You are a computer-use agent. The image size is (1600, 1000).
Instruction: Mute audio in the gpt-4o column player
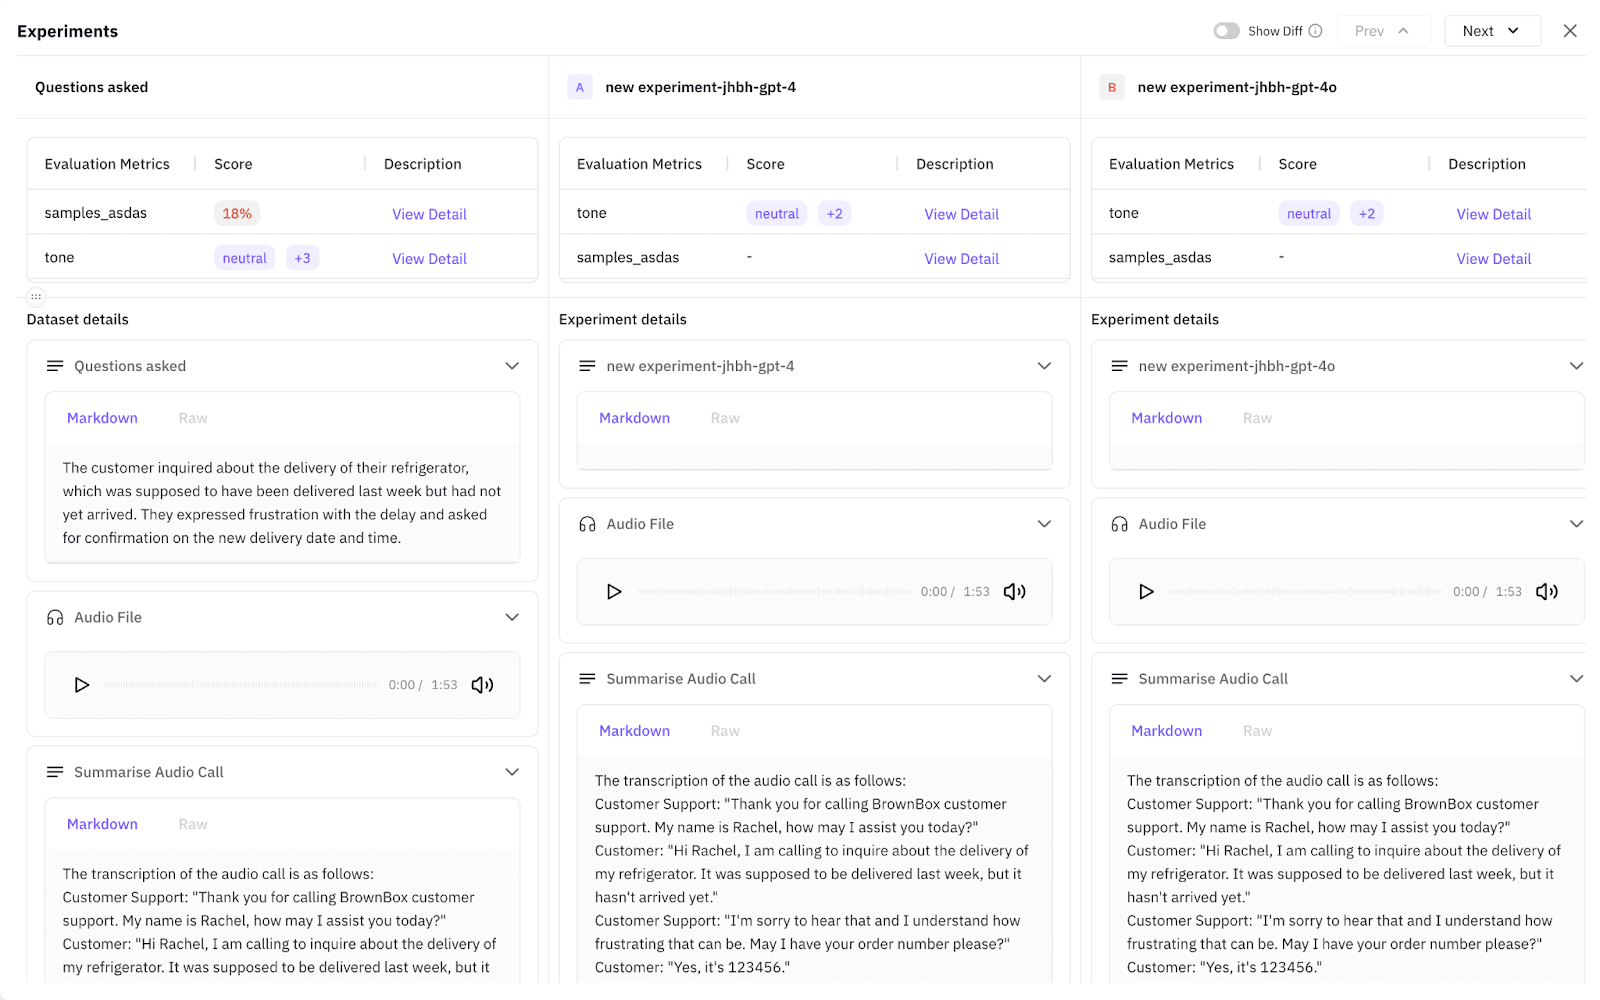(x=1546, y=592)
